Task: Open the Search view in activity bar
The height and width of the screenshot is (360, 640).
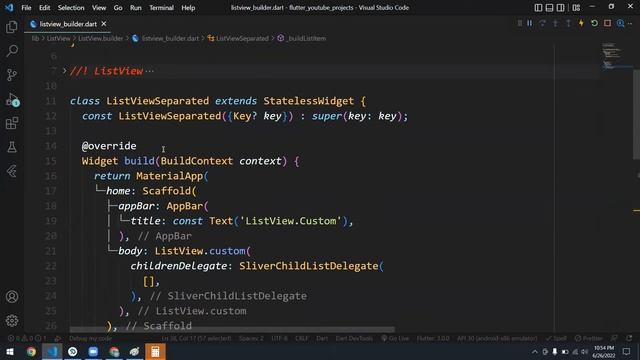Action: coord(12,51)
